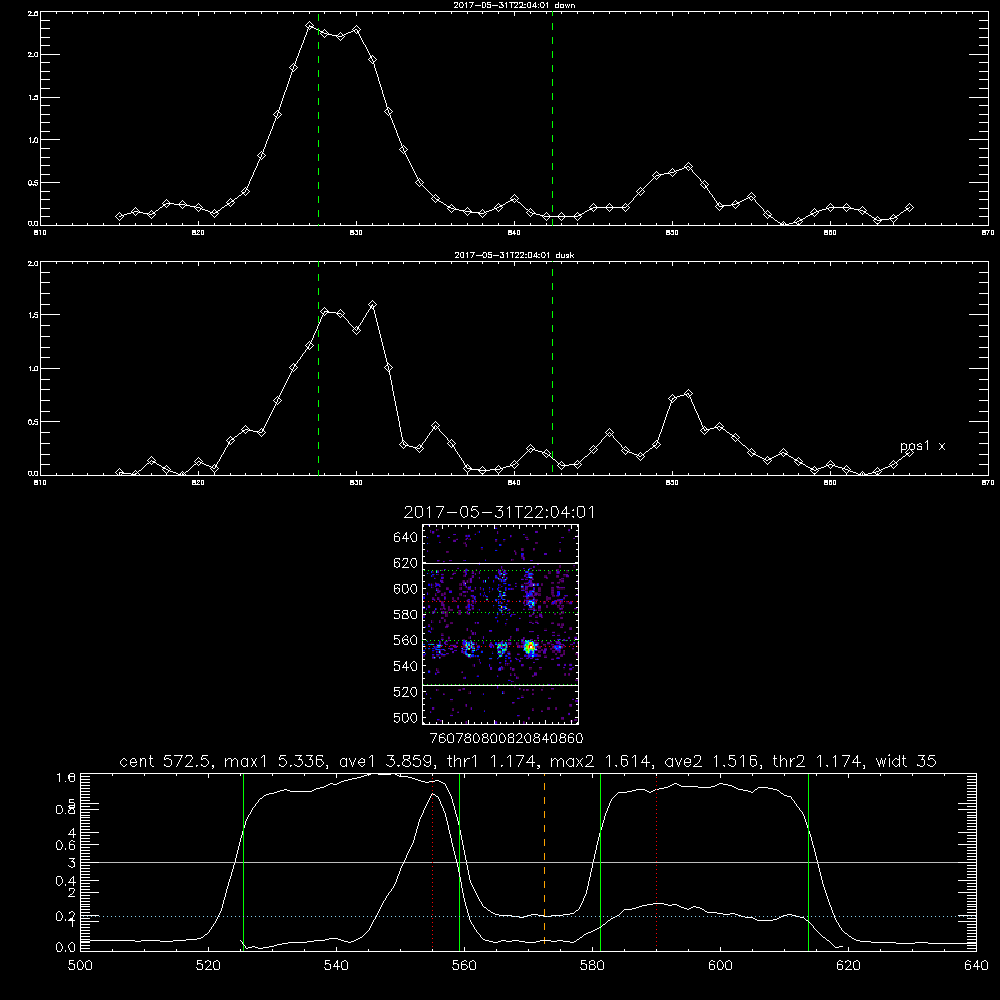Click the green vertical line near 525 in bottom plot
Screen dimensions: 1000x1000
[x=244, y=861]
